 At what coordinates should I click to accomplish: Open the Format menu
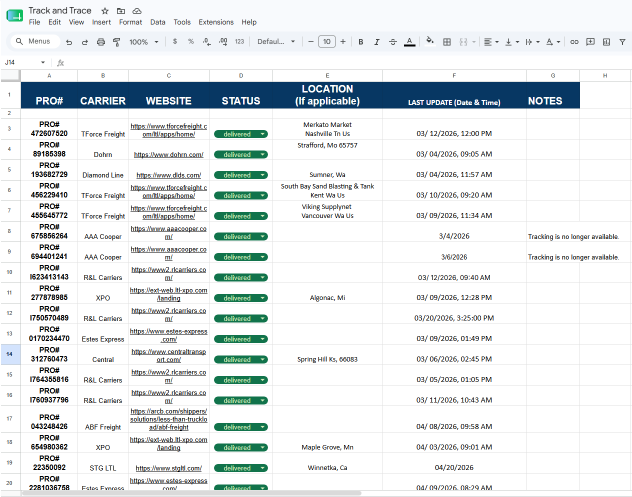[x=131, y=22]
